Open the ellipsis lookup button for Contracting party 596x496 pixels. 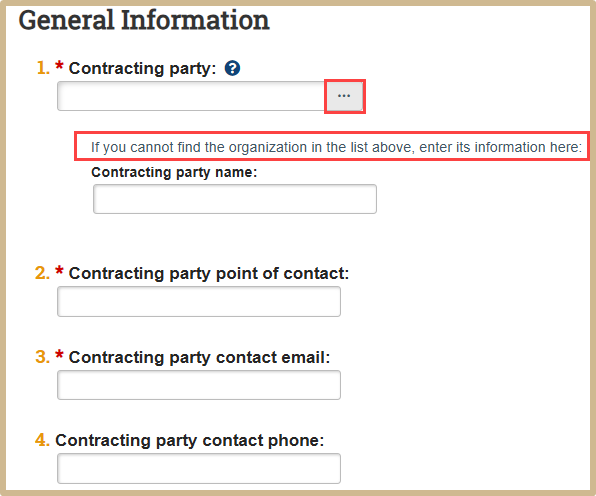point(344,96)
